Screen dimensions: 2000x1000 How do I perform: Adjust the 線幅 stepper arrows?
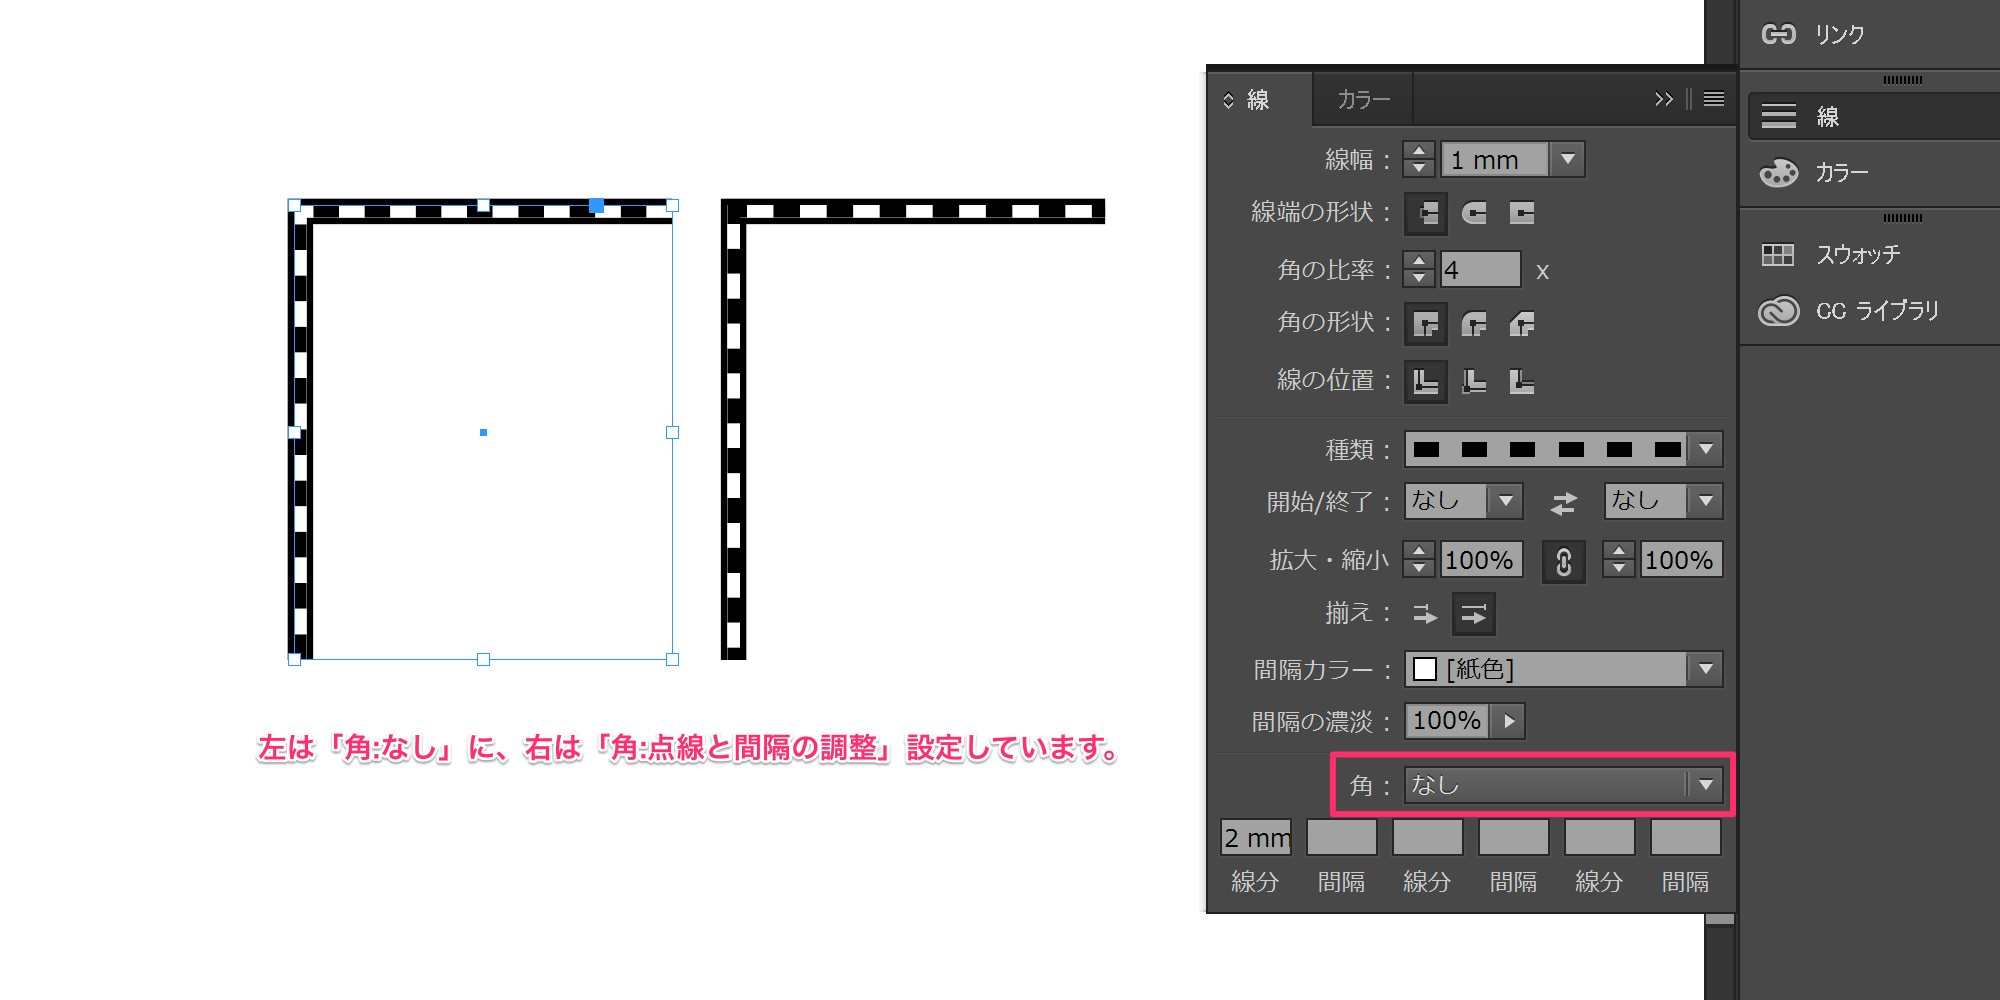pos(1419,159)
